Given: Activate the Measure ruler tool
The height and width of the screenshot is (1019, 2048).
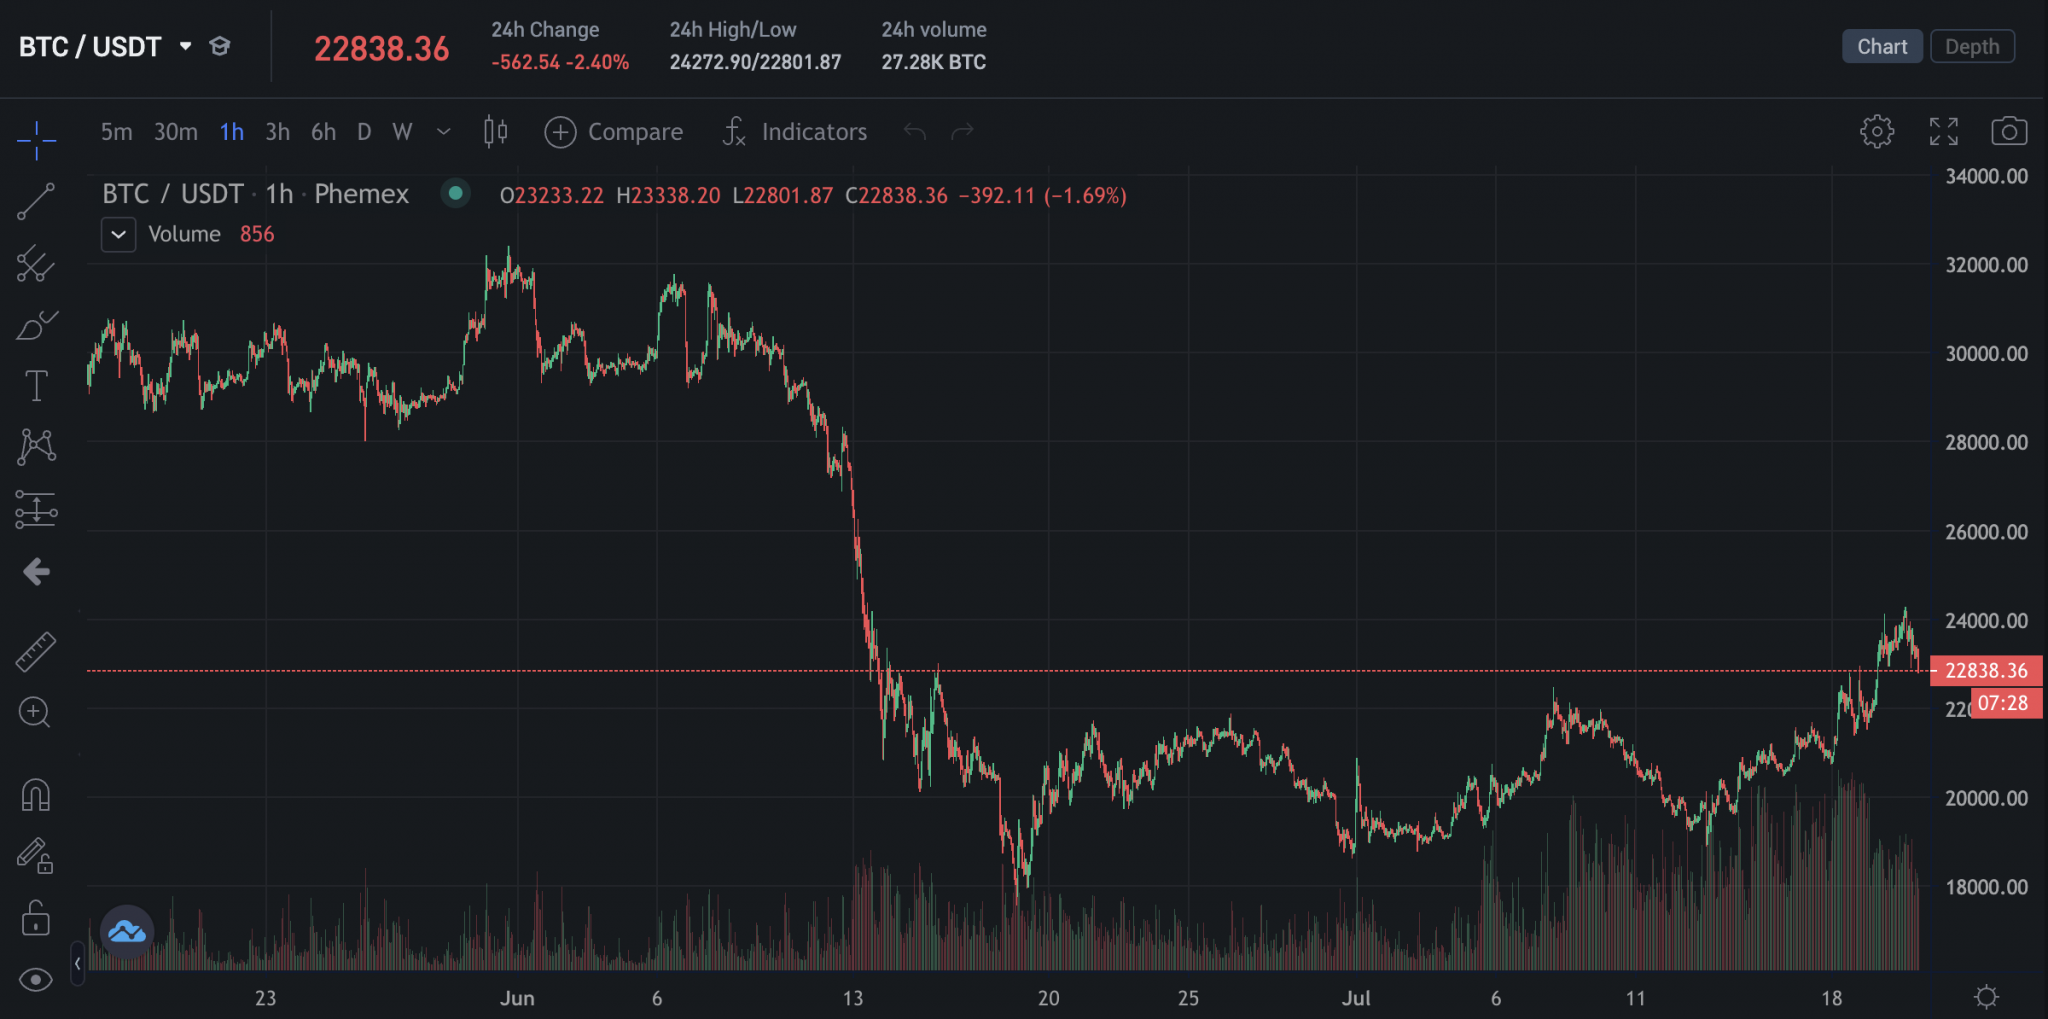Looking at the screenshot, I should tap(36, 650).
